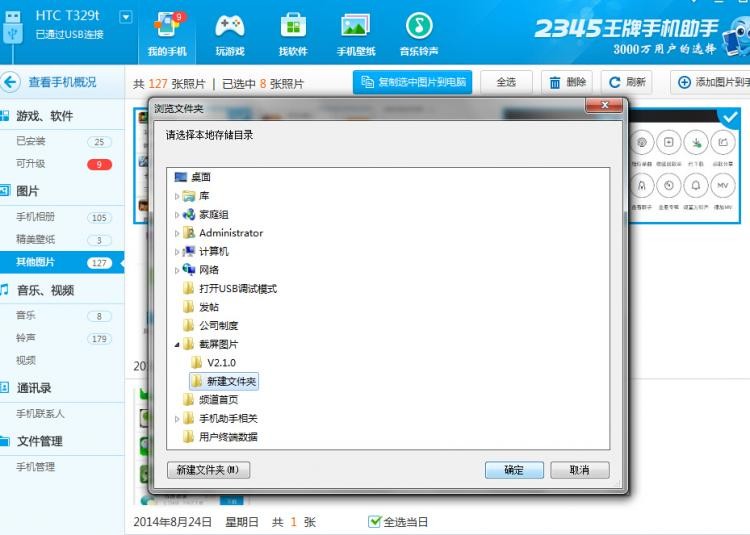
Task: Select 其他图片 in the sidebar
Action: [x=36, y=262]
